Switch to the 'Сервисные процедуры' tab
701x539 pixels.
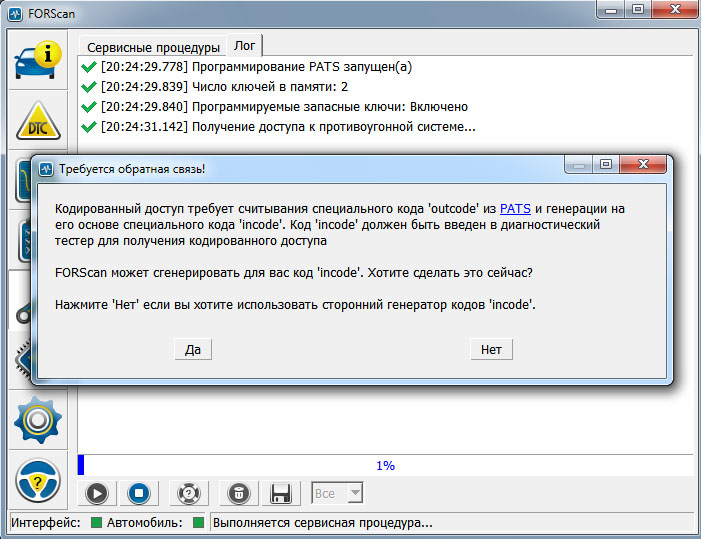coord(153,47)
